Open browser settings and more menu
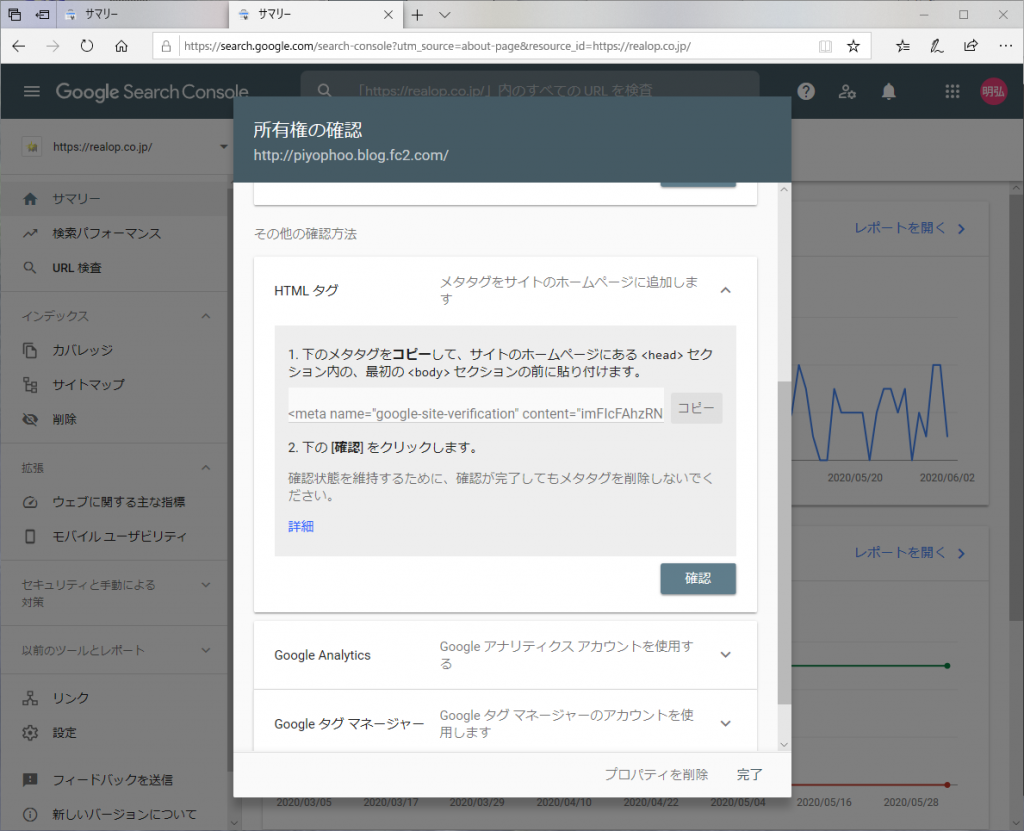 pos(1006,46)
